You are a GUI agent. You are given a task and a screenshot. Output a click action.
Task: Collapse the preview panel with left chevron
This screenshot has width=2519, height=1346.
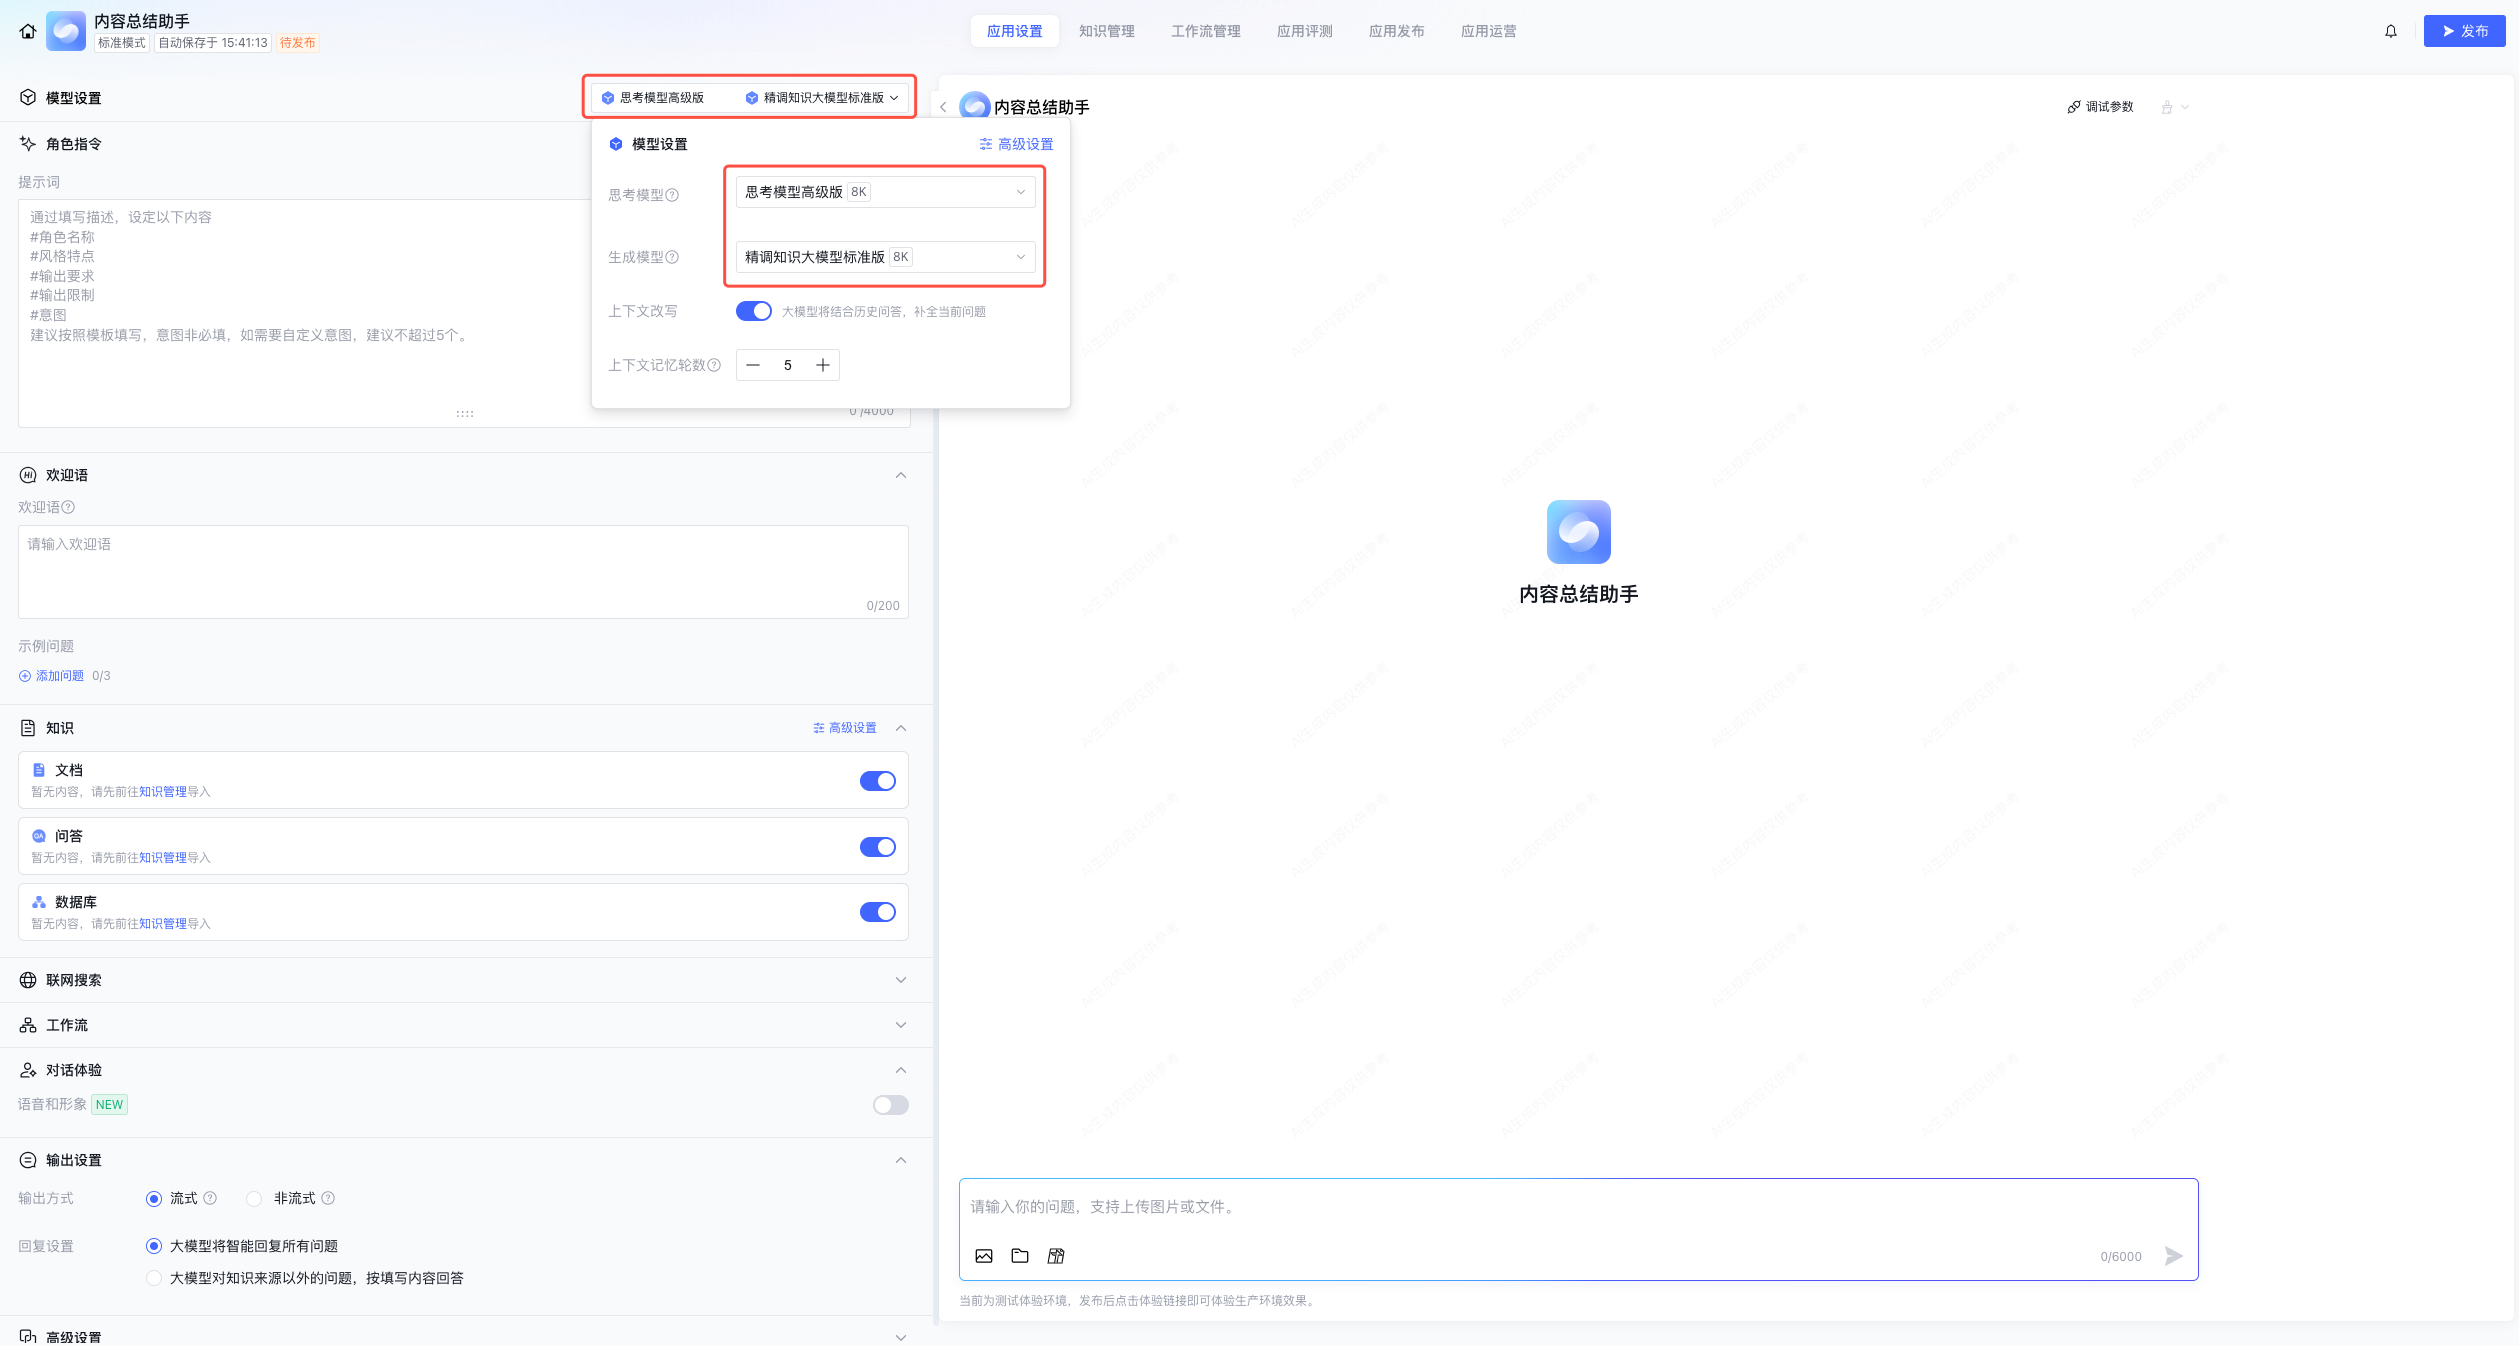[x=943, y=107]
